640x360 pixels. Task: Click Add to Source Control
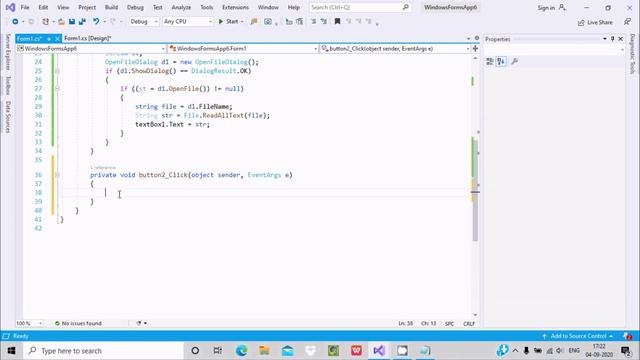pos(578,336)
